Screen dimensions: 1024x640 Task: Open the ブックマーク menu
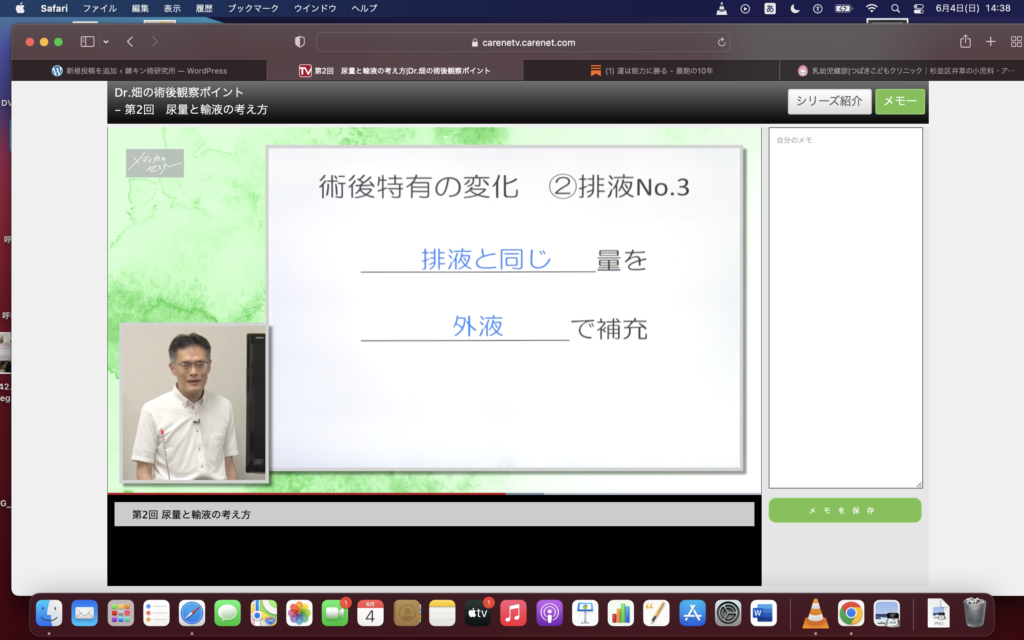(x=254, y=8)
